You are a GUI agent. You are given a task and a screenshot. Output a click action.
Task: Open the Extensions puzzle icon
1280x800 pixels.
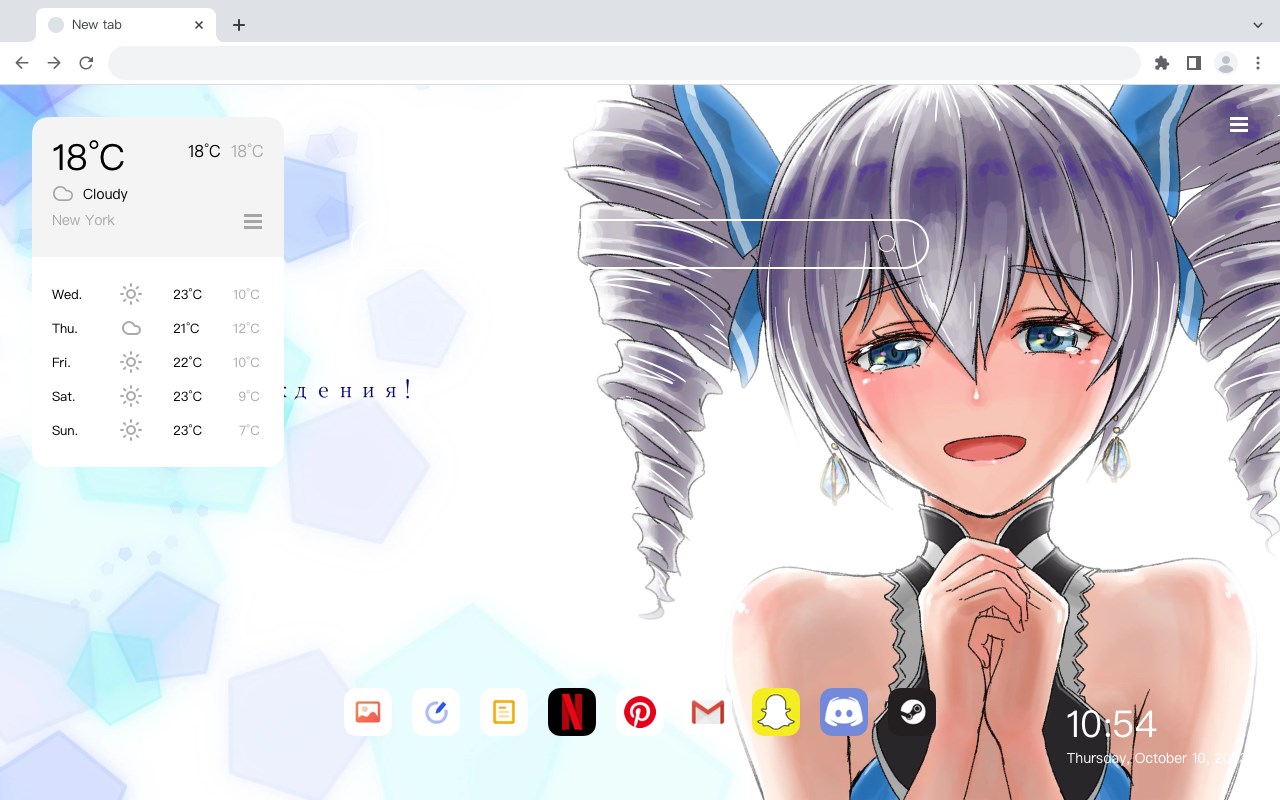click(x=1161, y=63)
